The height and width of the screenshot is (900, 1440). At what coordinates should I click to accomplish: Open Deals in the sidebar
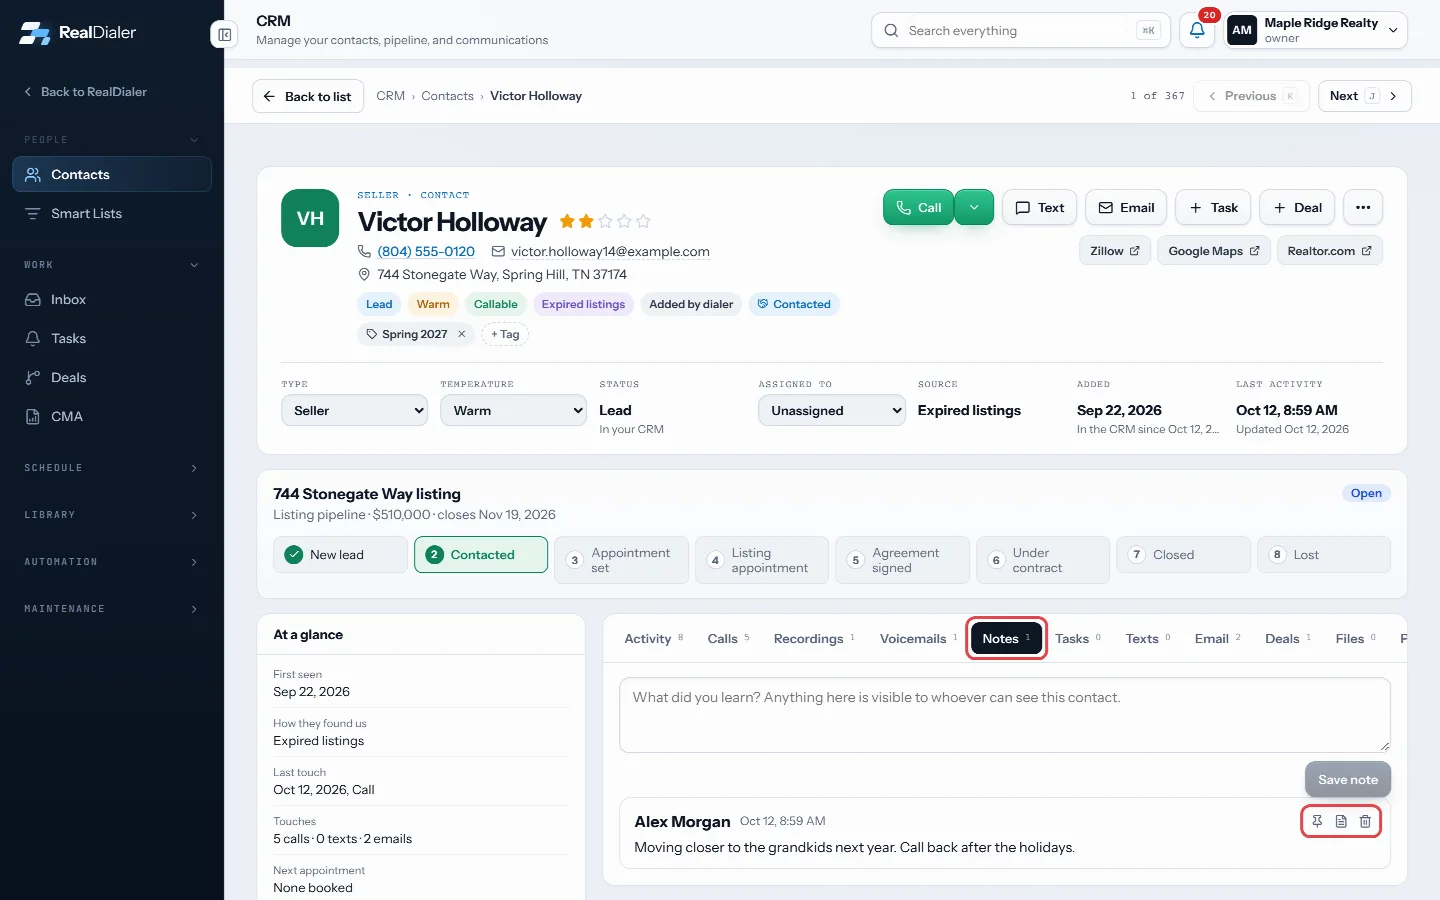112,377
